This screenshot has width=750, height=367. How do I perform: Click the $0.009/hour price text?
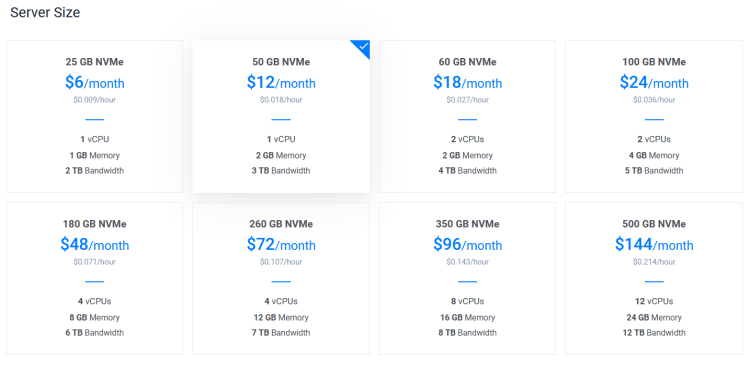[95, 100]
